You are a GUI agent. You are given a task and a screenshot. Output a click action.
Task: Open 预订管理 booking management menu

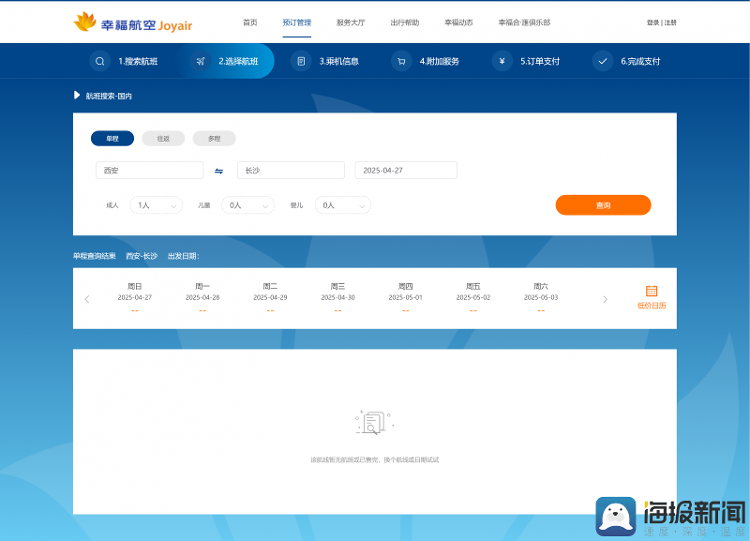point(297,22)
